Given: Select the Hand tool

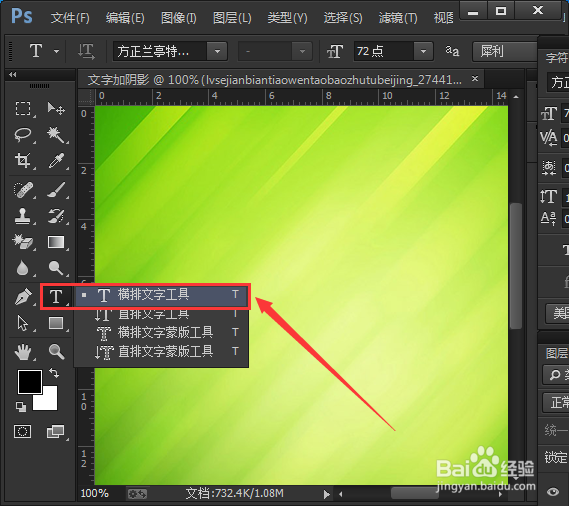Looking at the screenshot, I should [x=23, y=352].
